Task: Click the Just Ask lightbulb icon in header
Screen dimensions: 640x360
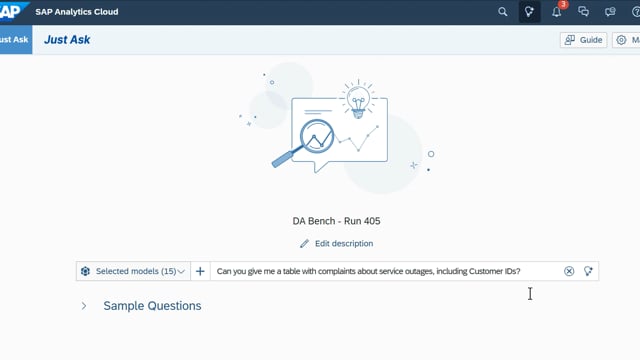Action: tap(529, 11)
